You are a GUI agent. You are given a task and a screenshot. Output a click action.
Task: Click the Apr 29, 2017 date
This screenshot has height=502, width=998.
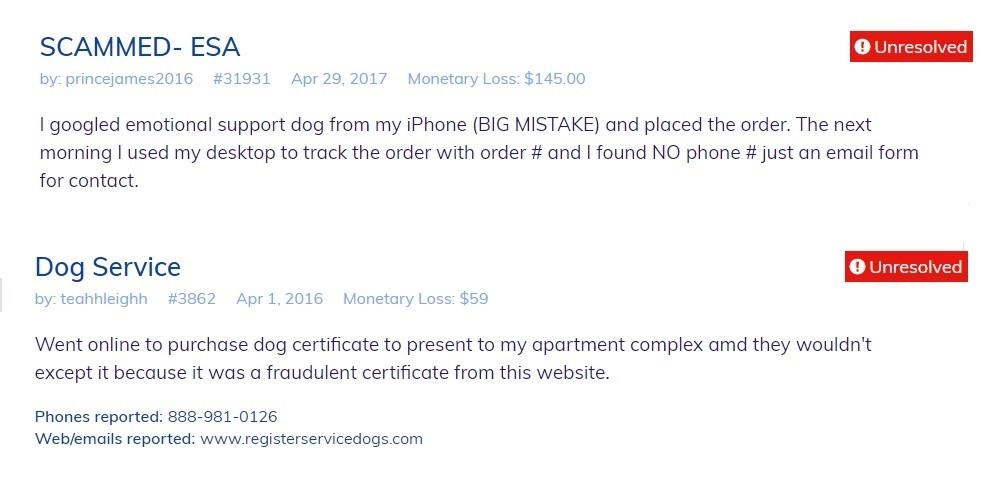339,79
